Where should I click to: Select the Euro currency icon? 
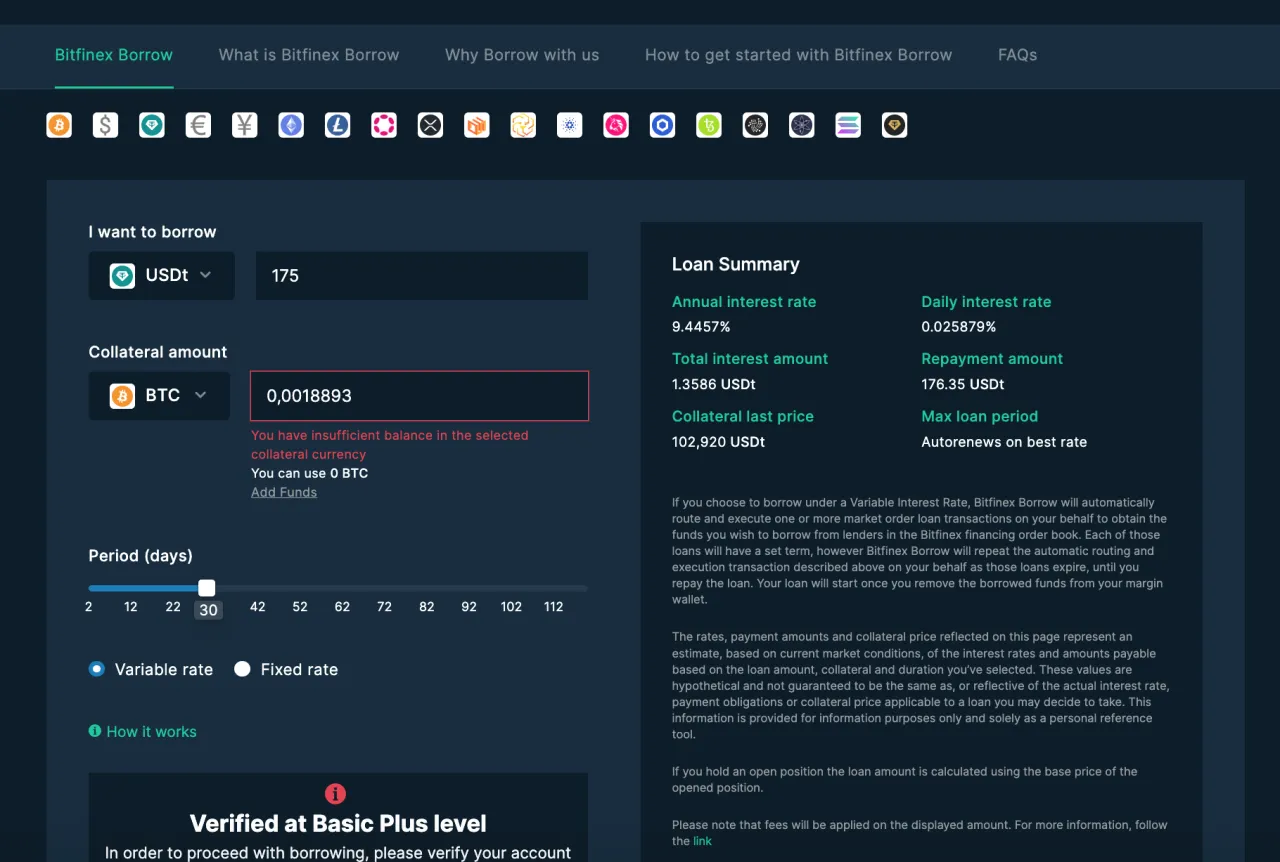pos(198,125)
